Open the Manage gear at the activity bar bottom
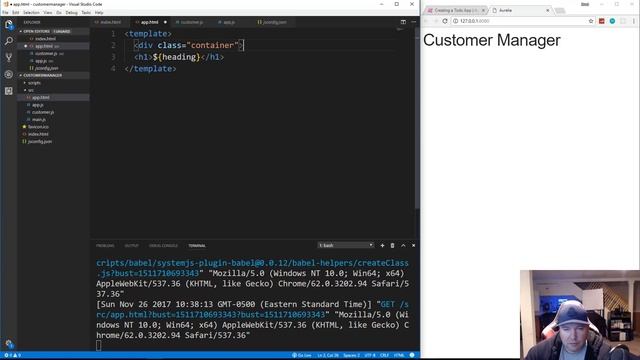 [x=9, y=344]
